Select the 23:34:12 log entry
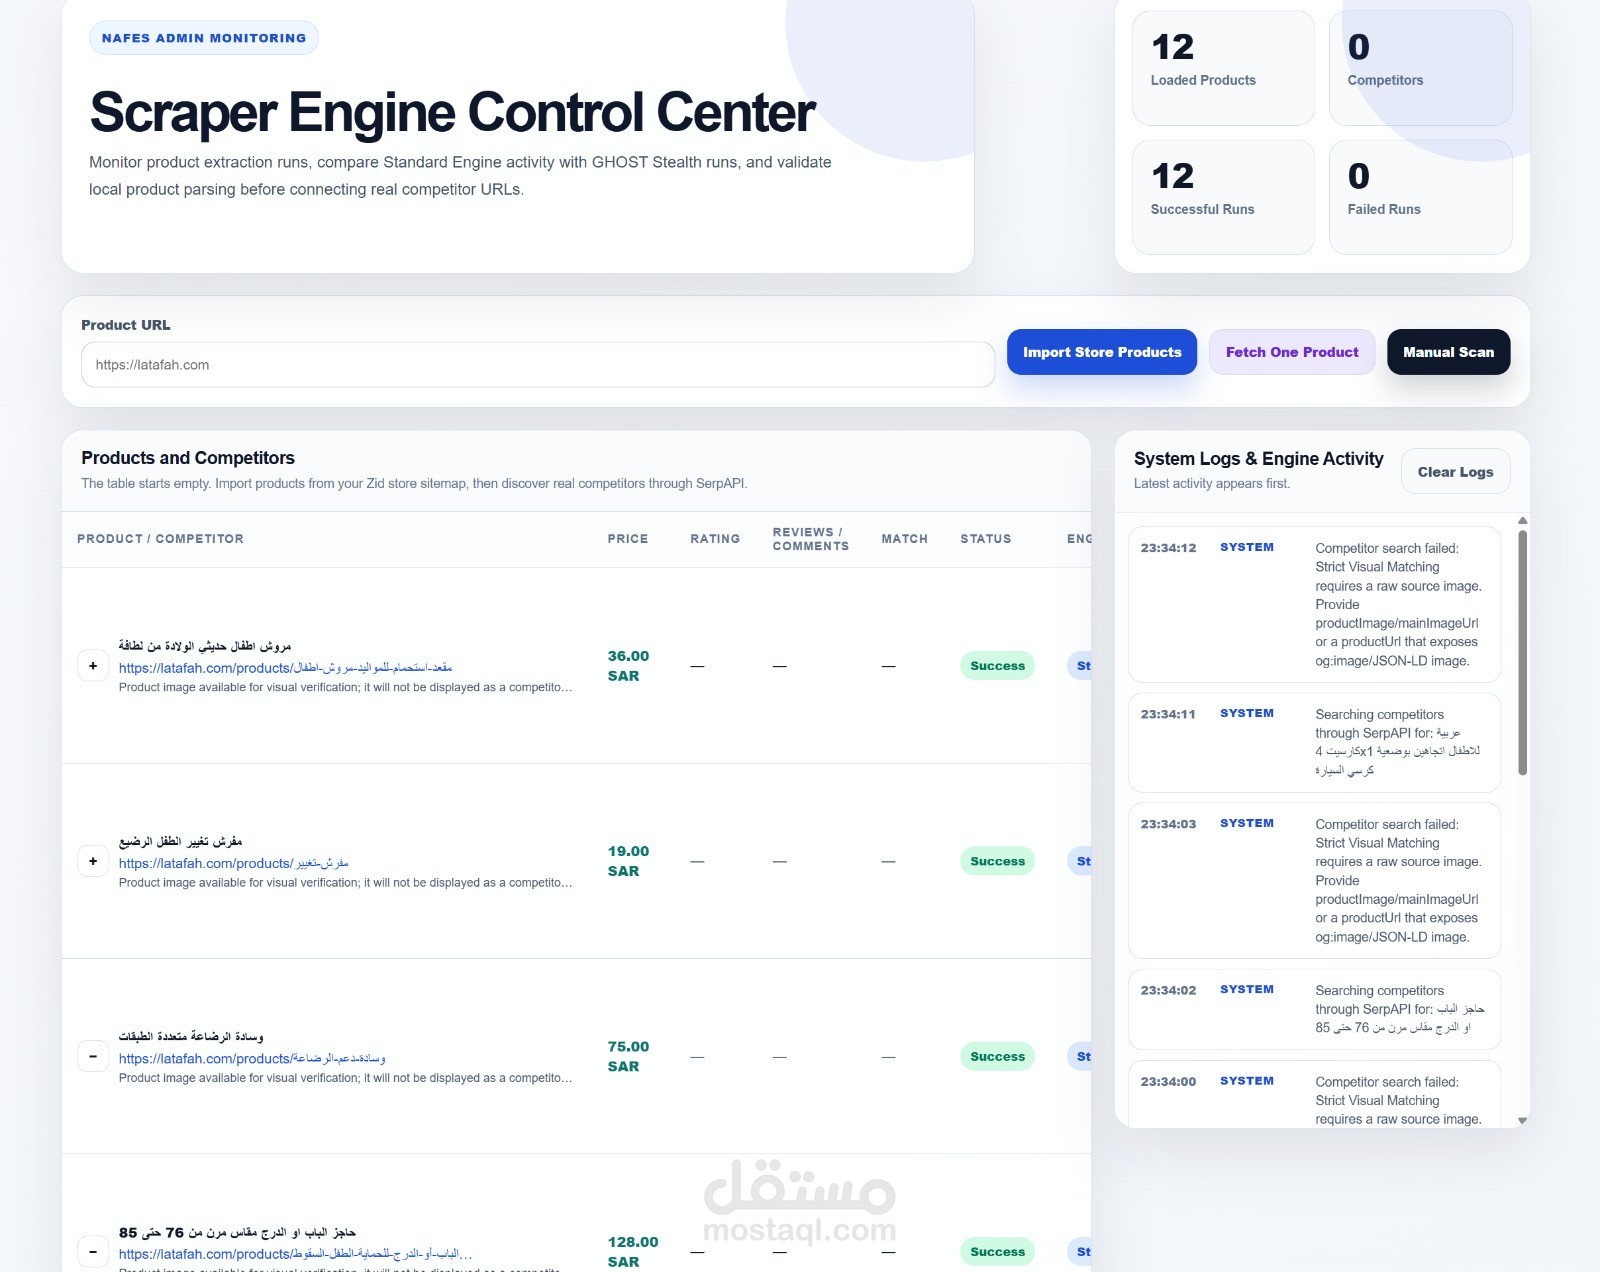Screen dimensions: 1600x1272 tap(1314, 604)
